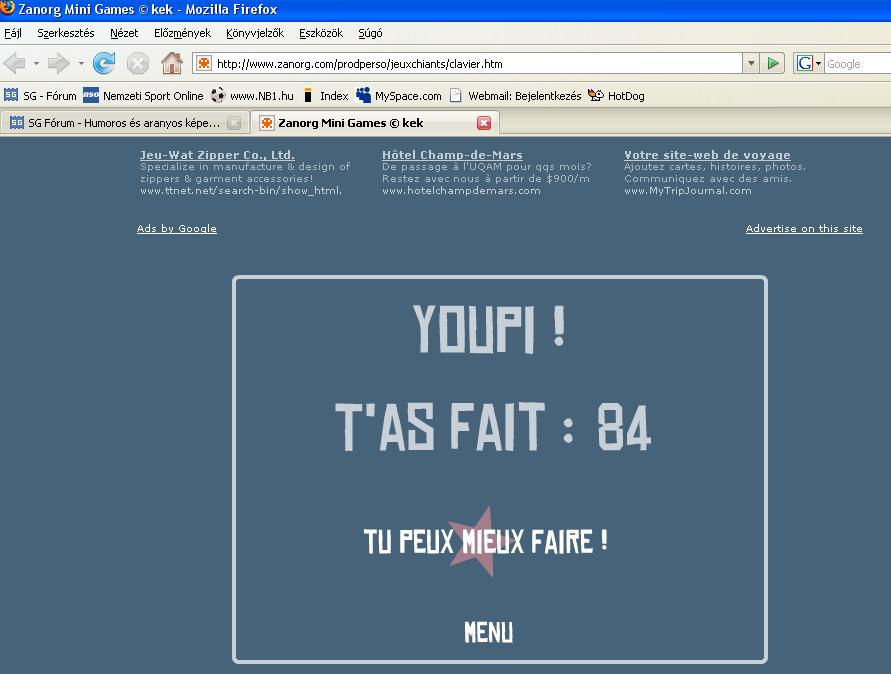
Task: Click the Stop loading icon
Action: click(138, 63)
